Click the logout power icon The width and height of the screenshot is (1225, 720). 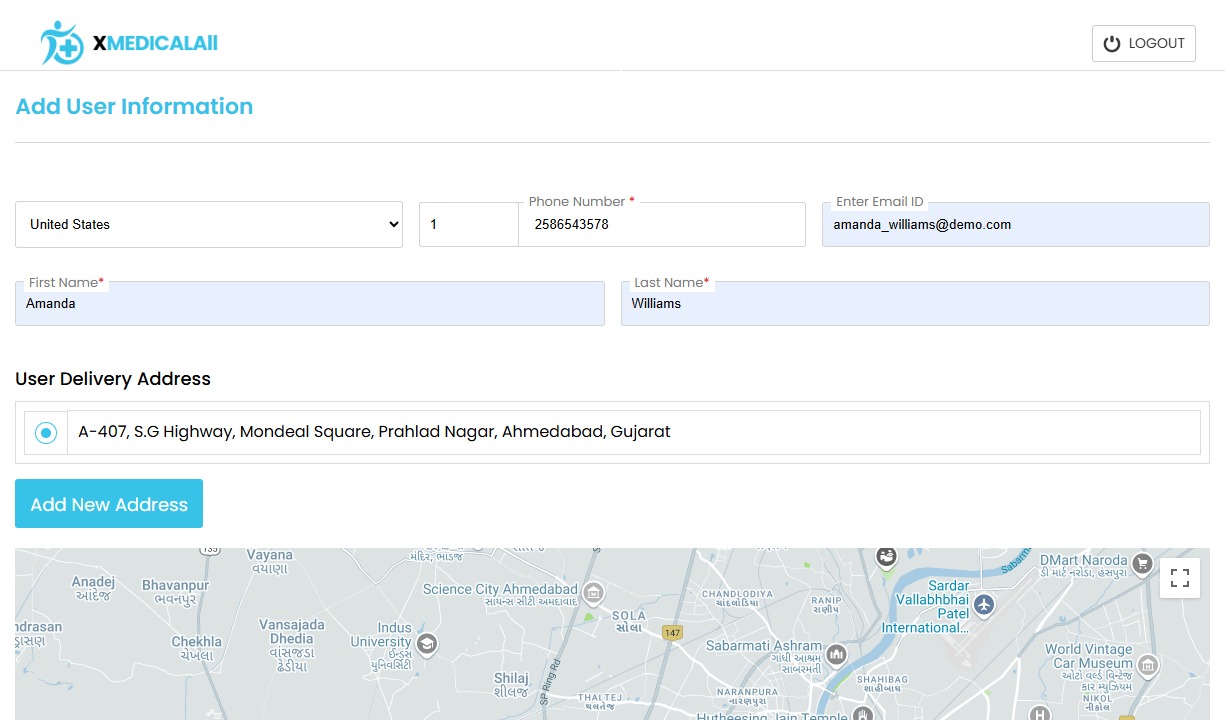coord(1112,44)
